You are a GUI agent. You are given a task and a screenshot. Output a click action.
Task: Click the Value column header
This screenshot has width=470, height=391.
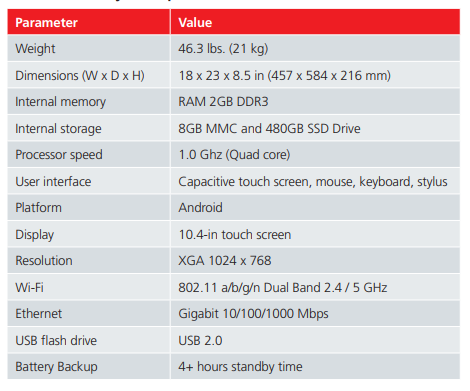click(195, 23)
